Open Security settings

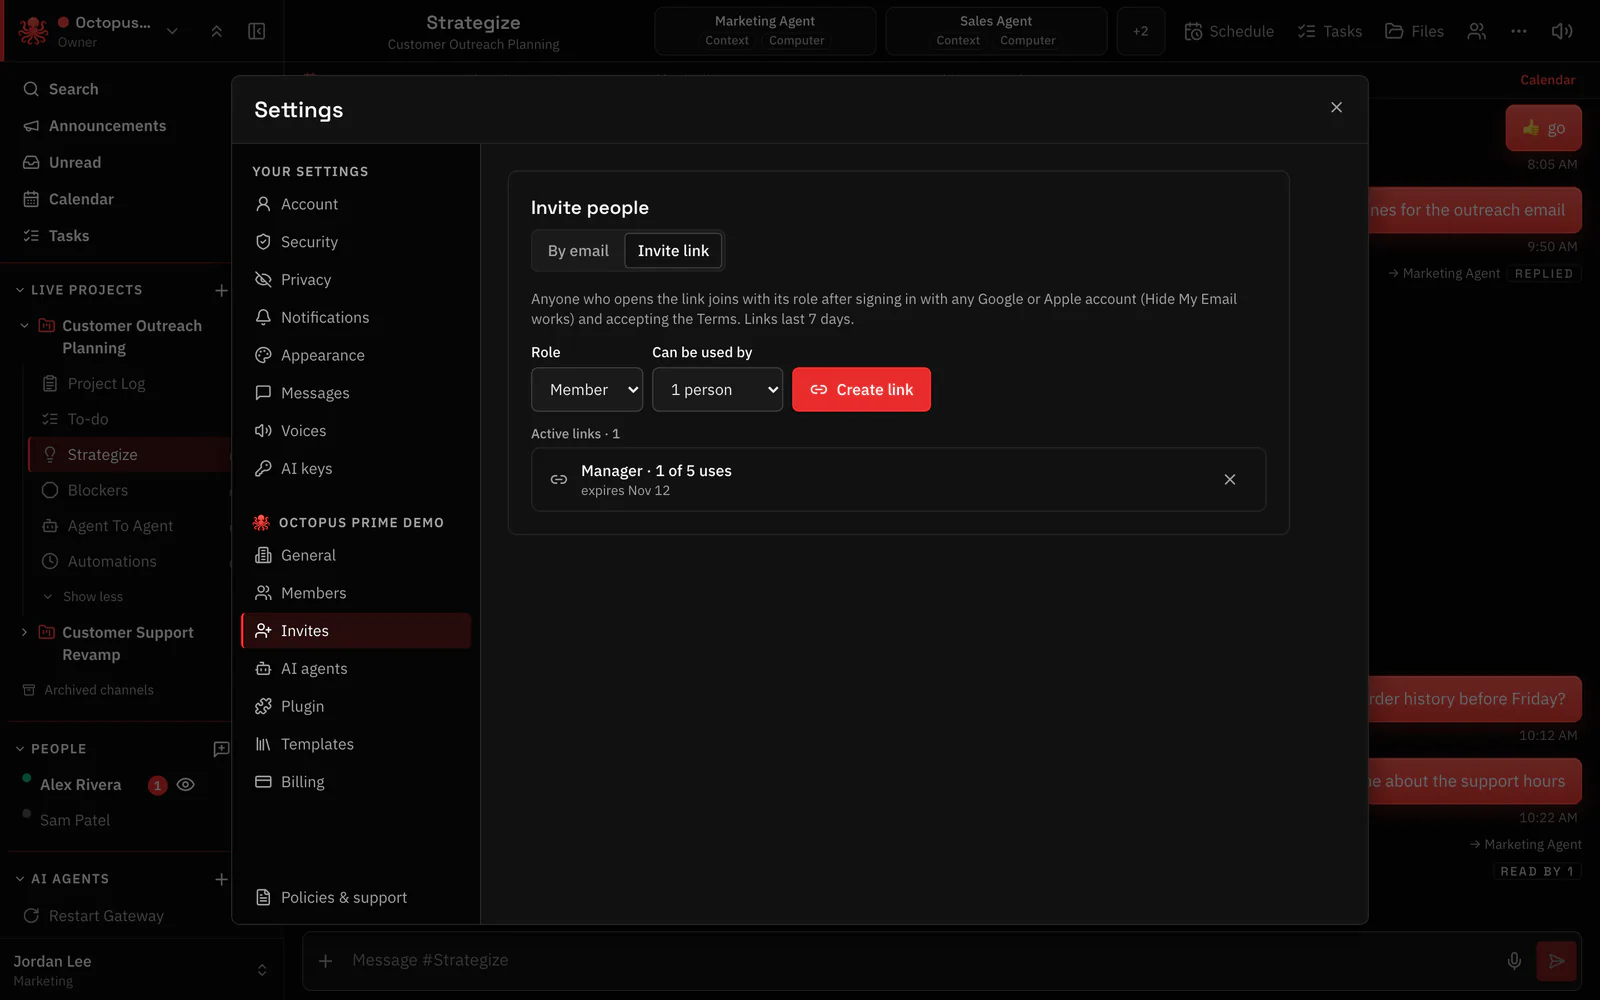click(356, 242)
